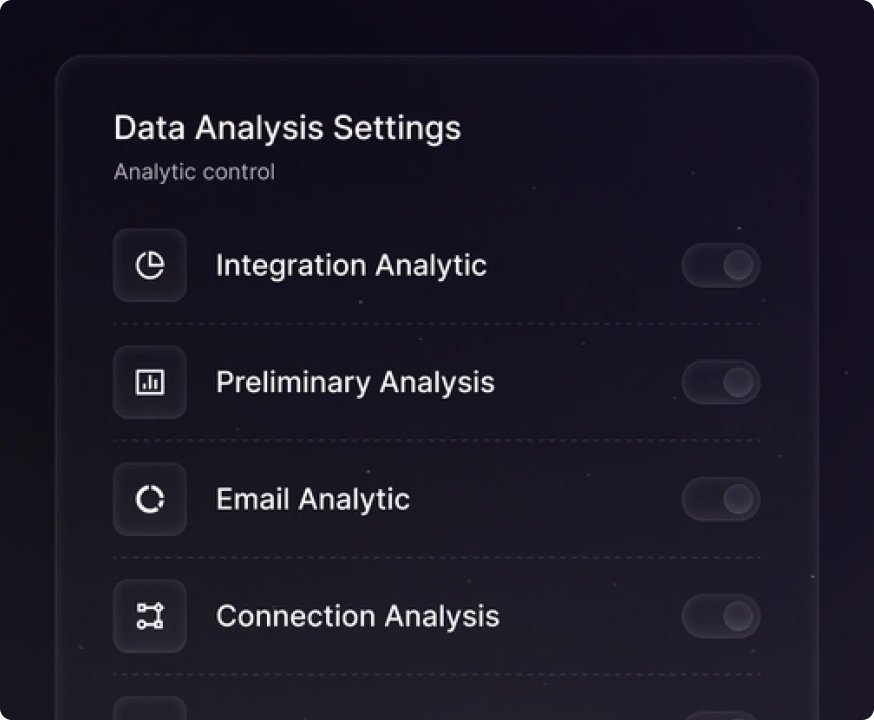Click the dashed divider under Email Analytic
Screen dimensions: 874x720
[436, 558]
